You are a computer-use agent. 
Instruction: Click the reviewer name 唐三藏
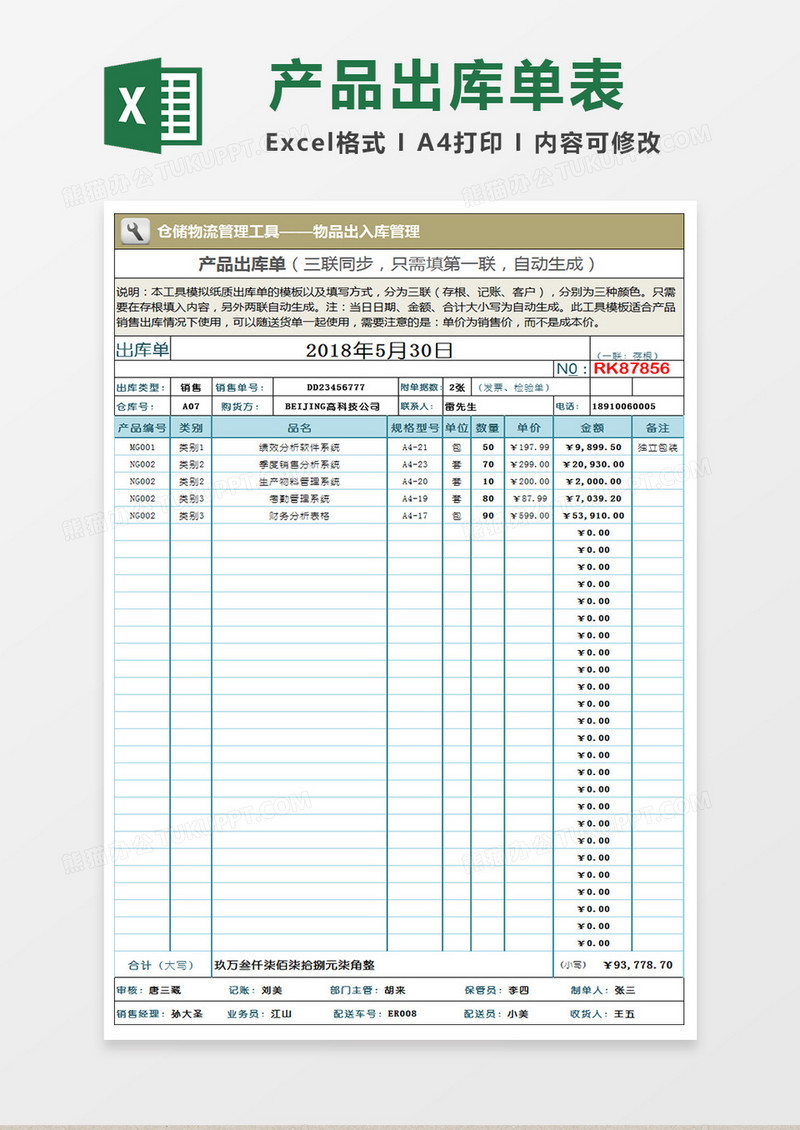pos(166,990)
